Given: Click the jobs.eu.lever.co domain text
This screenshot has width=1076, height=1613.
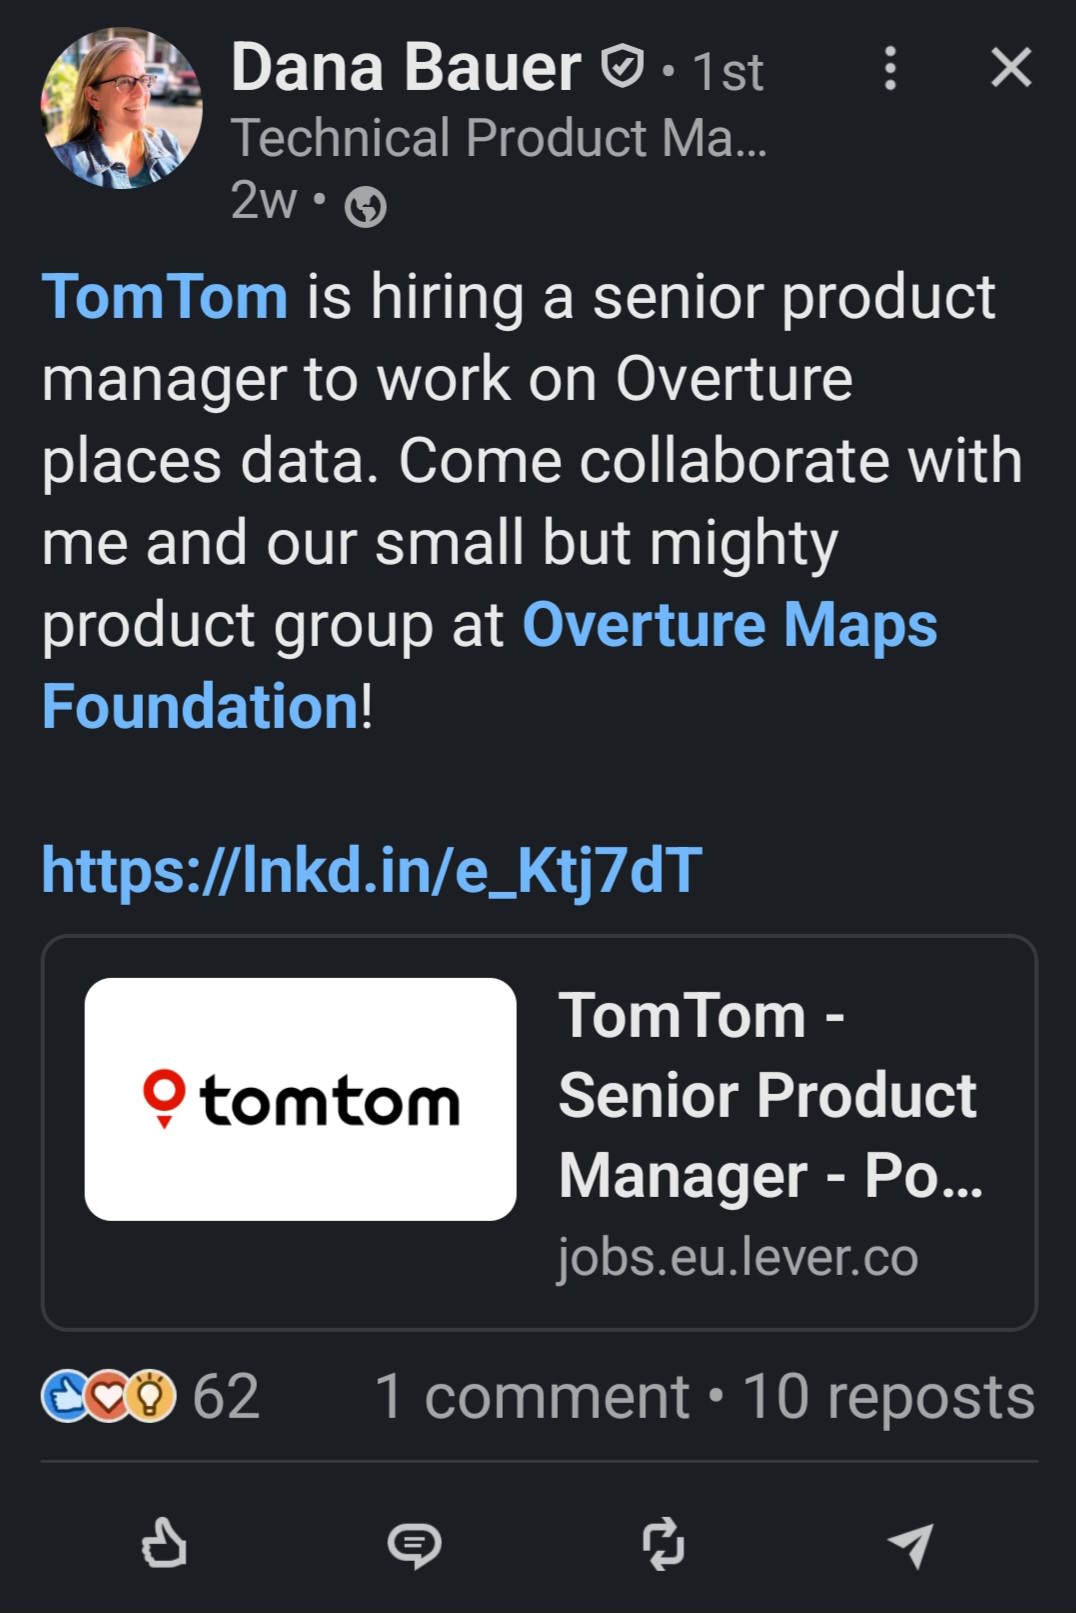Looking at the screenshot, I should point(737,1256).
